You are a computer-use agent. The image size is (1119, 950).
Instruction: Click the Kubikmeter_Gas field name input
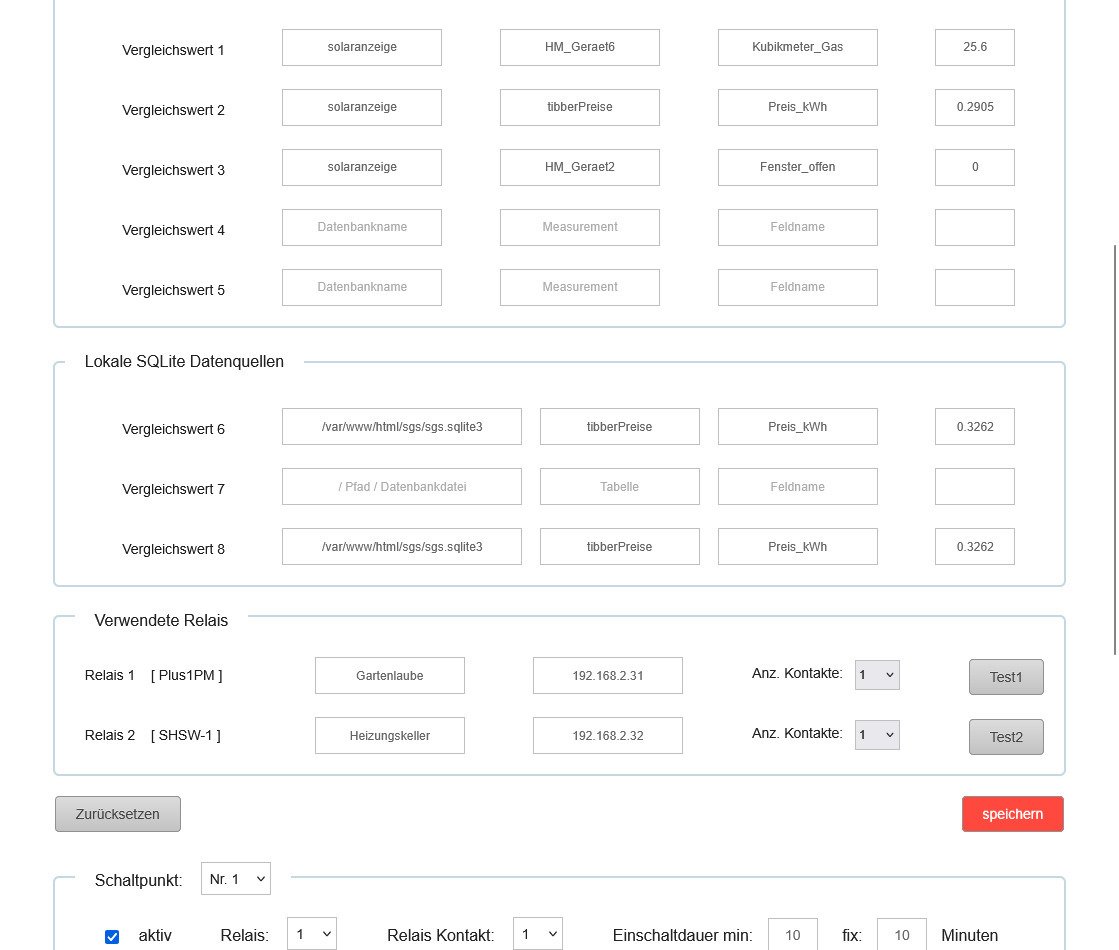point(797,47)
